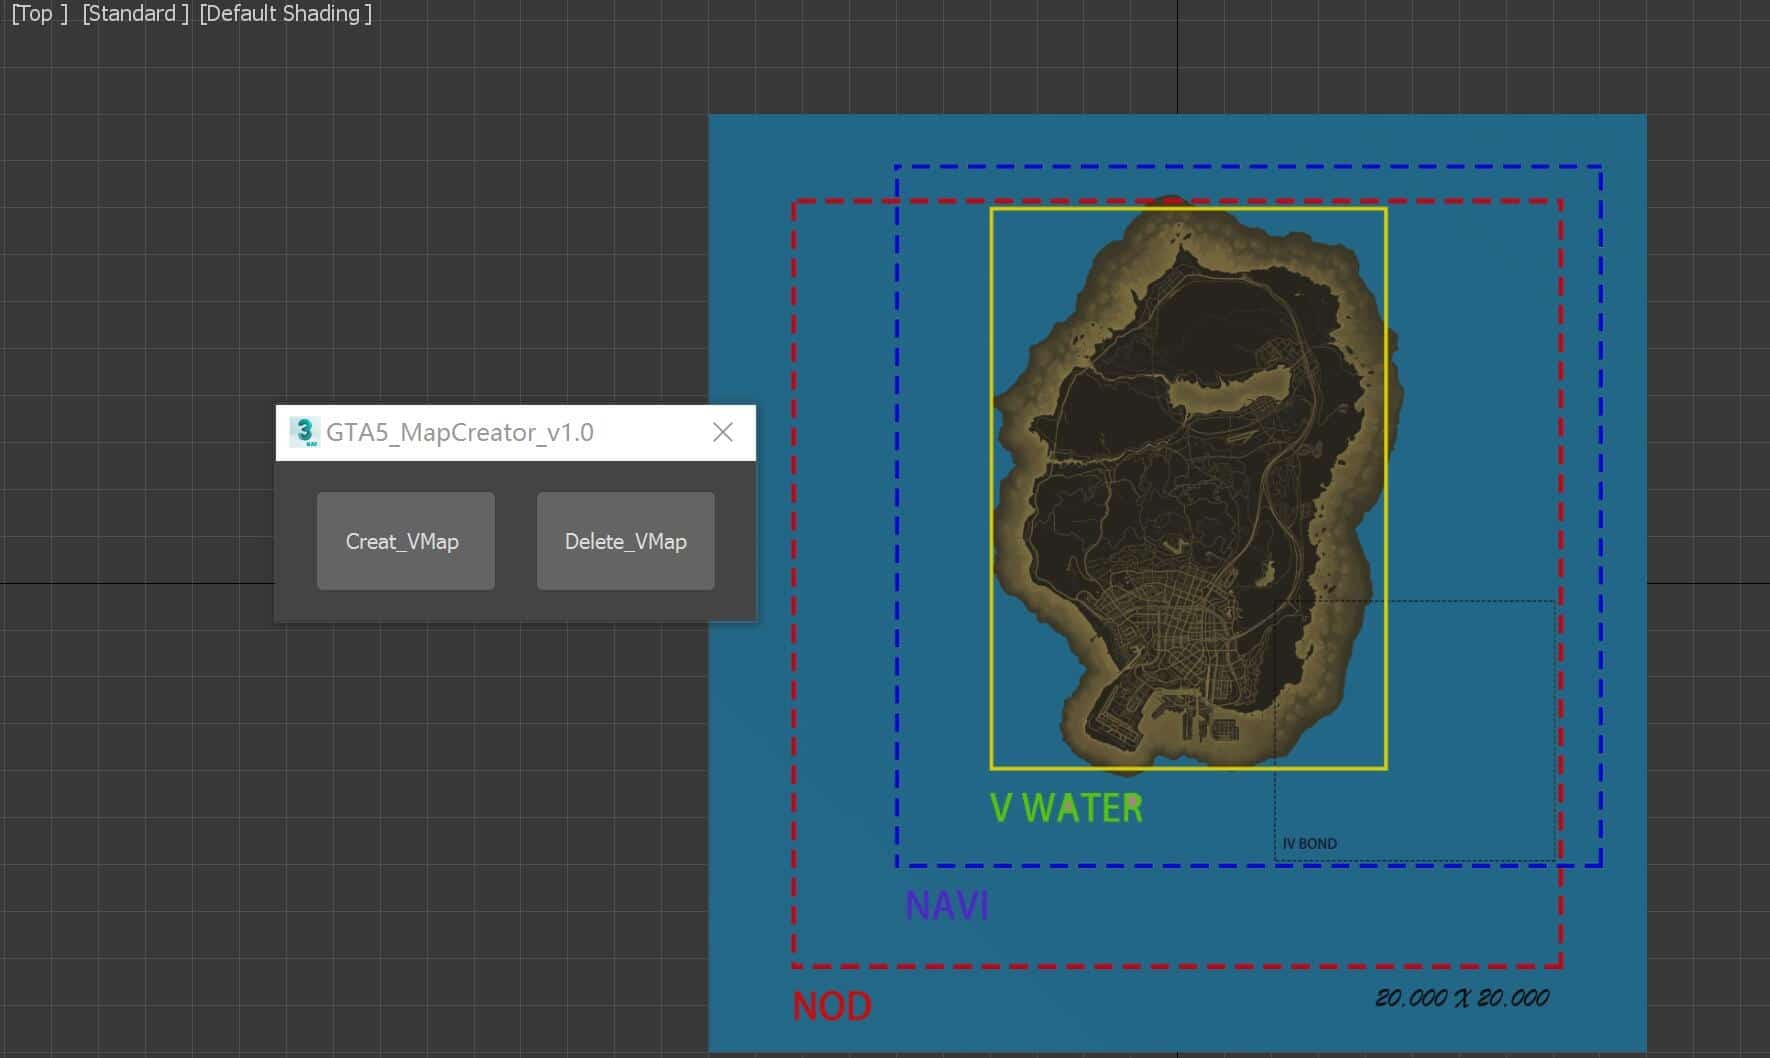Click the red NOD label

832,1006
